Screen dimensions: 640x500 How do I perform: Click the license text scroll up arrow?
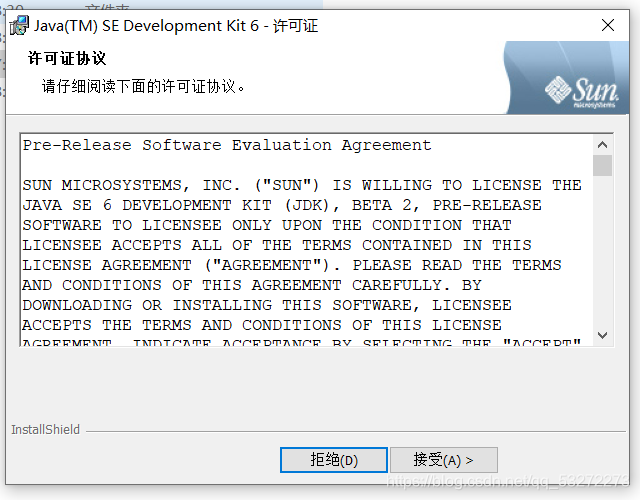pos(602,145)
